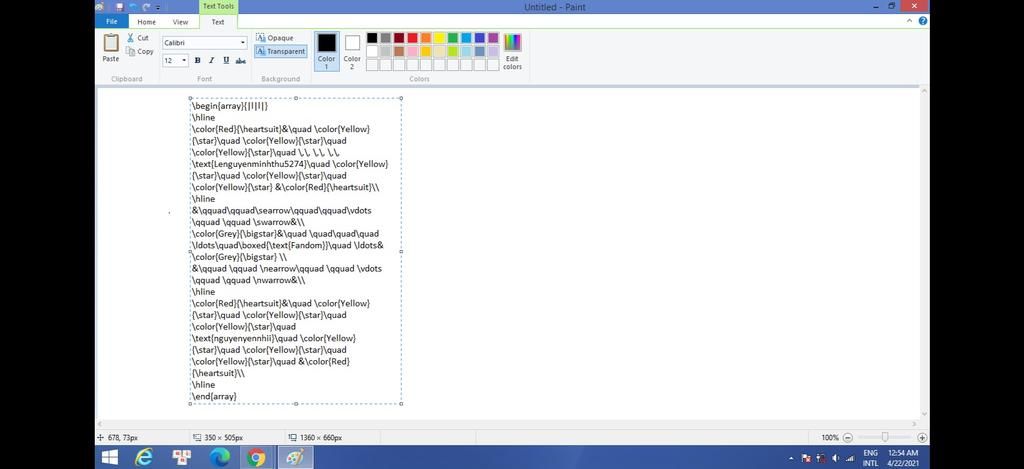This screenshot has height=469, width=1024.
Task: Pick the green color swatch
Action: tap(453, 38)
